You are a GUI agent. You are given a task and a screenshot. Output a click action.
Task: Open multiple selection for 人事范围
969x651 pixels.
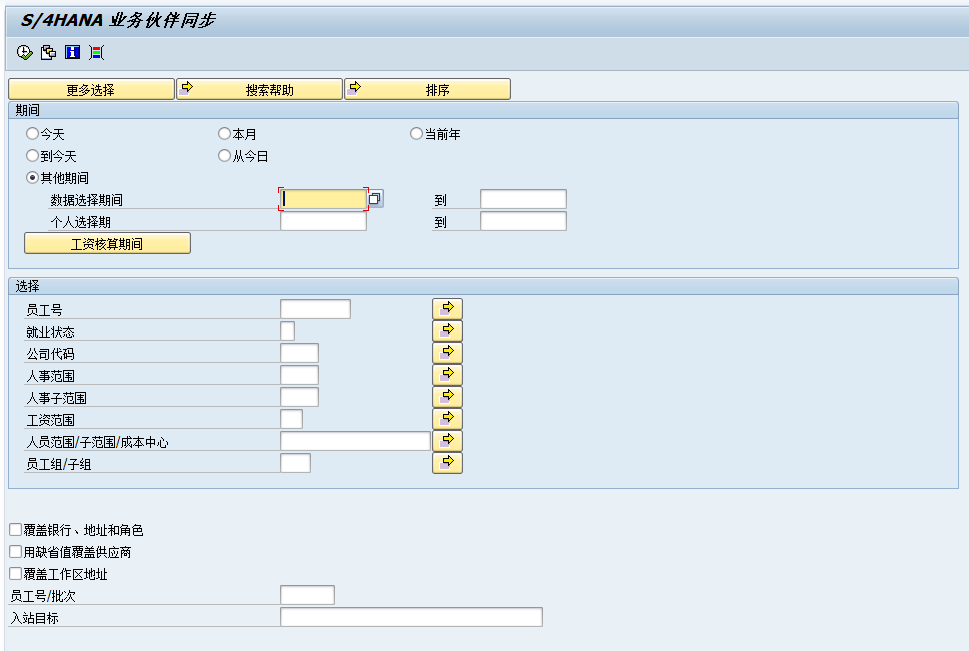click(446, 374)
